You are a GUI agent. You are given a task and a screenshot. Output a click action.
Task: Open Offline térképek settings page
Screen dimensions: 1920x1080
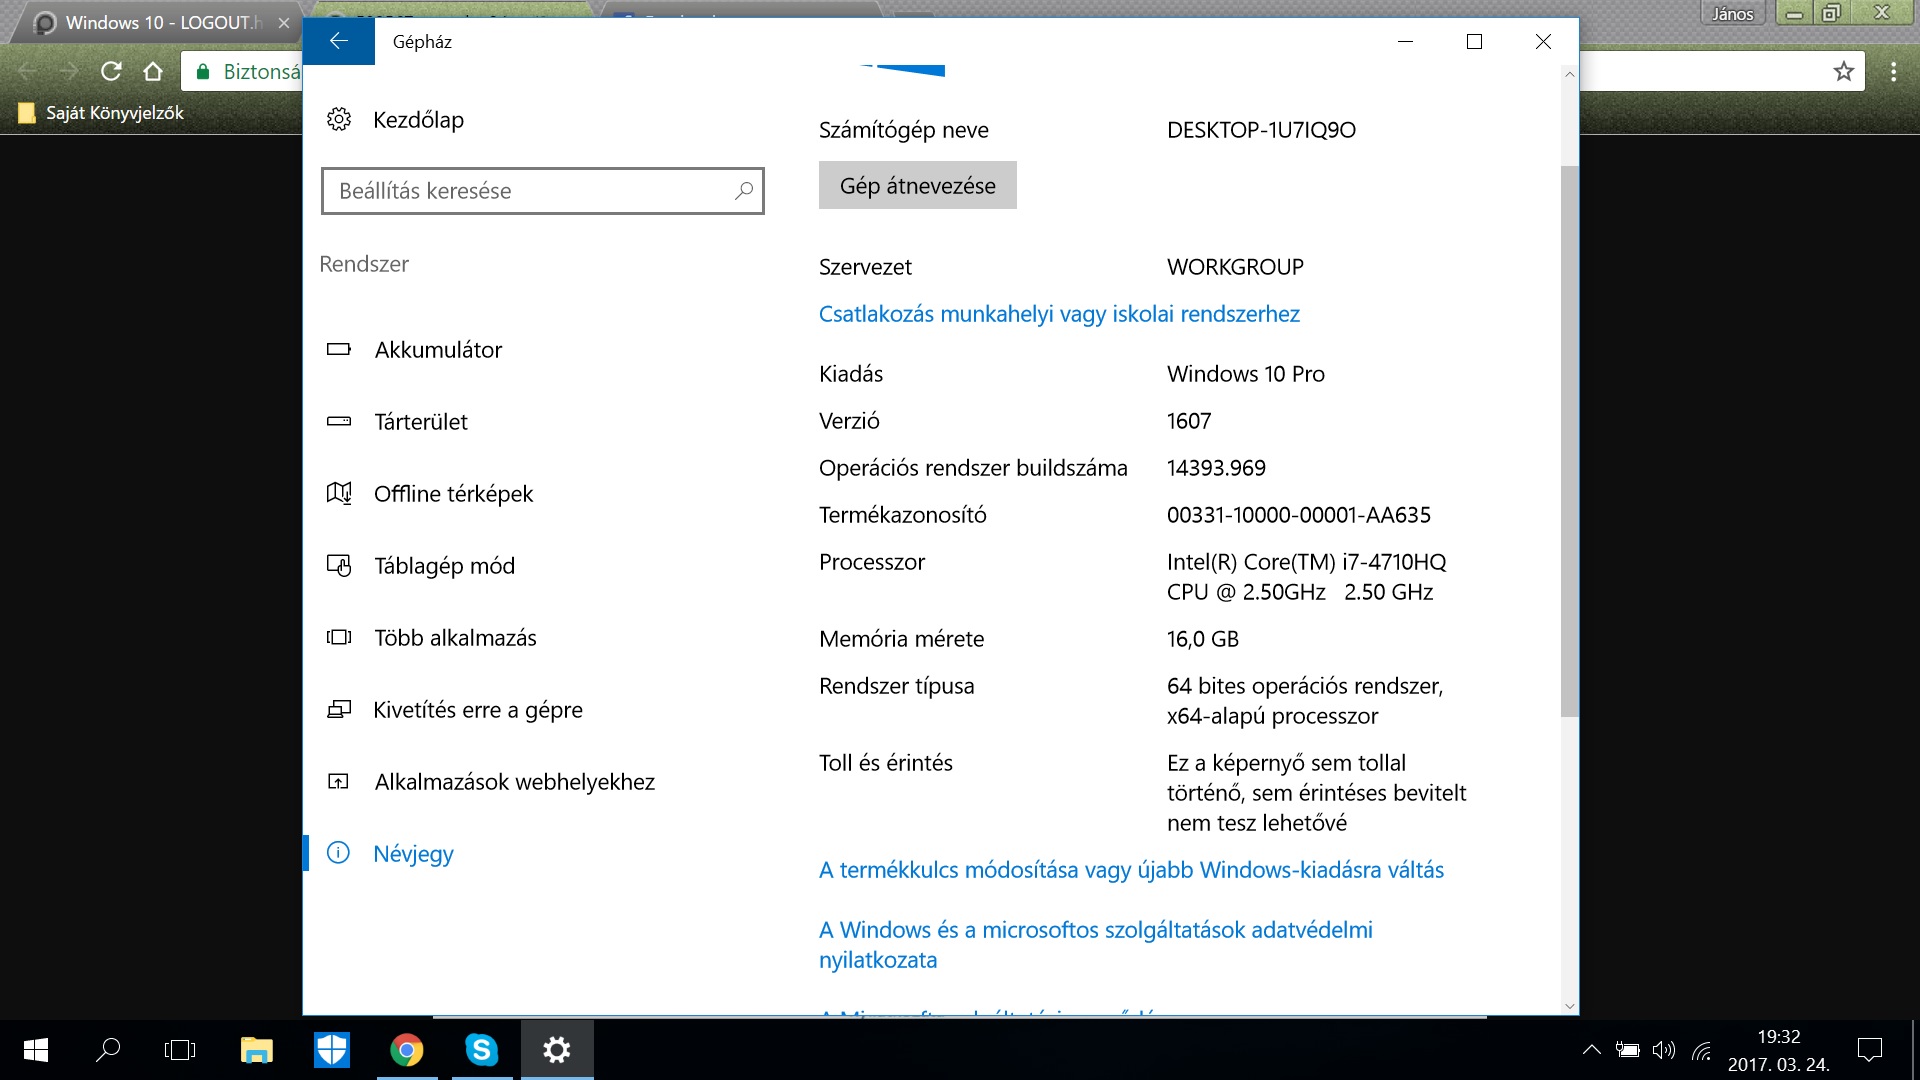coord(453,494)
